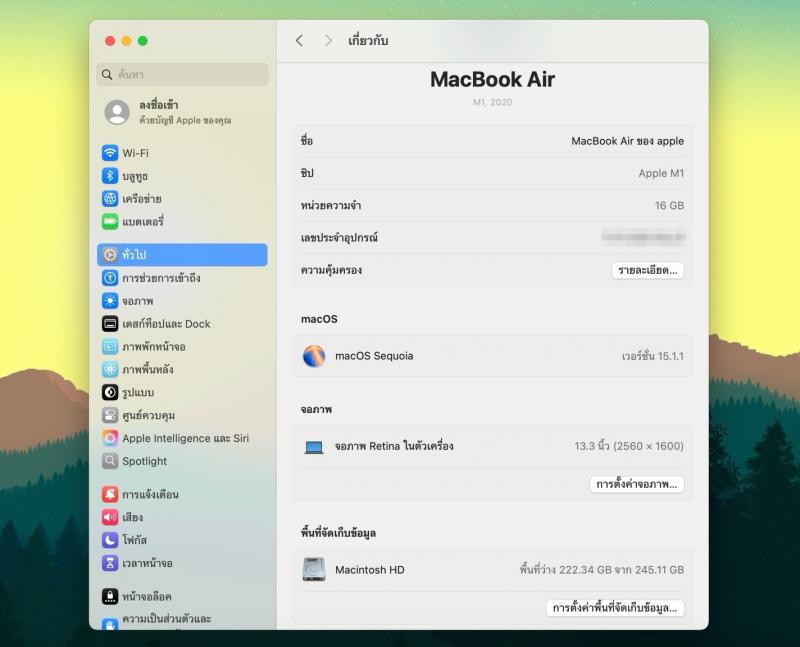Screen dimensions: 800x647
Task: Open Screen Time (เวลาหน้าจอ) hourglass icon
Action: [110, 563]
